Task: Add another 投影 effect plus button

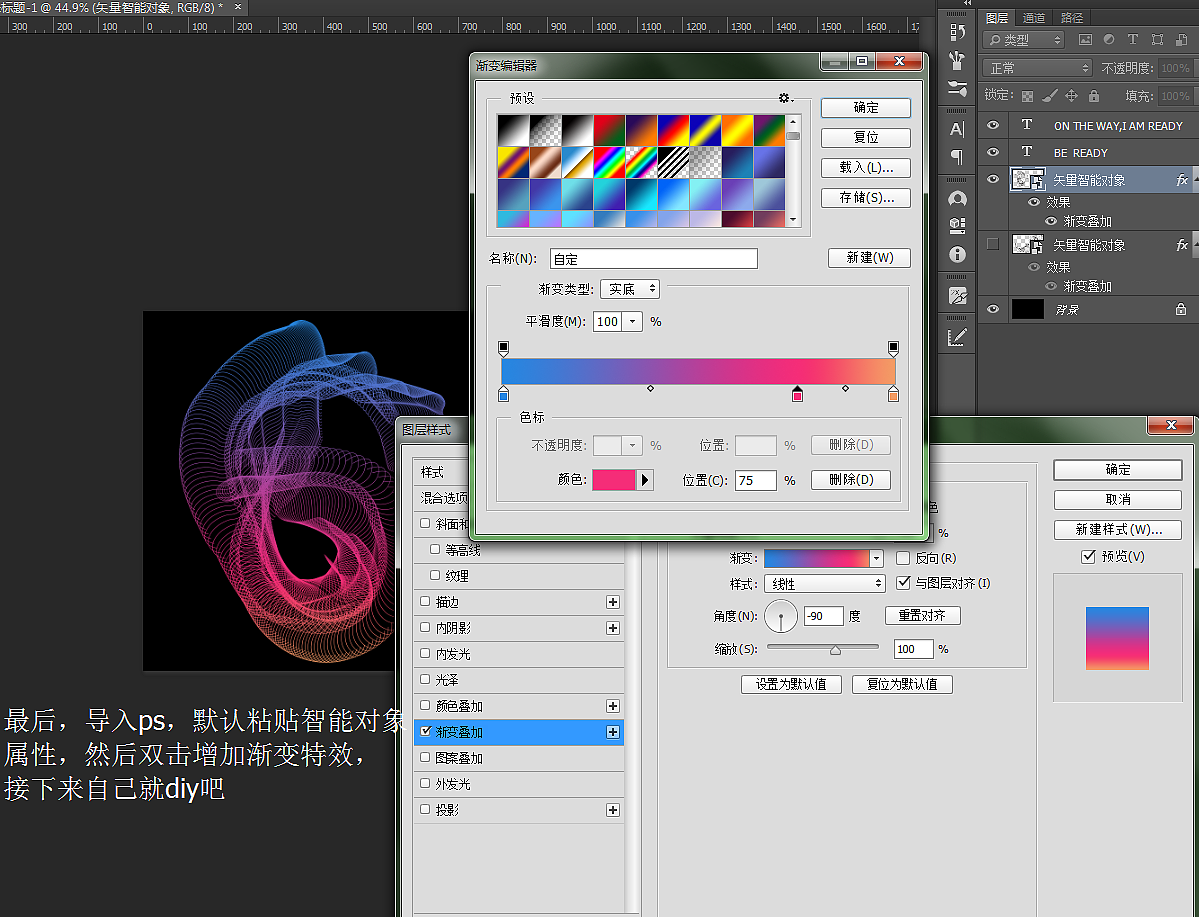Action: pos(612,810)
